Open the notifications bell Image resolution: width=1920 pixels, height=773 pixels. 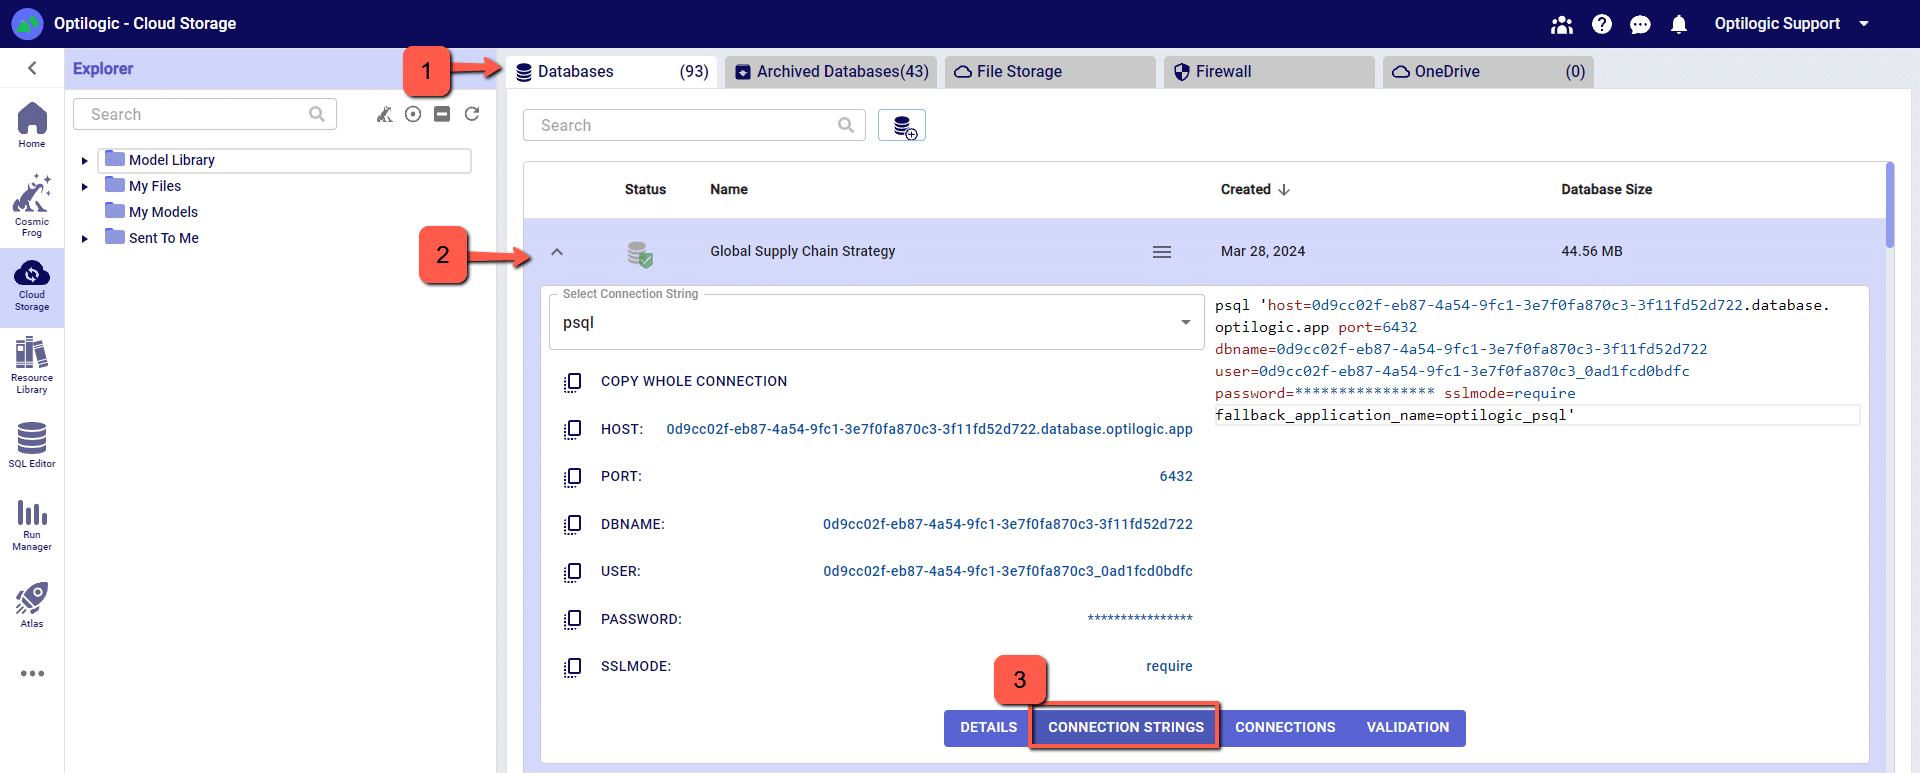1679,24
